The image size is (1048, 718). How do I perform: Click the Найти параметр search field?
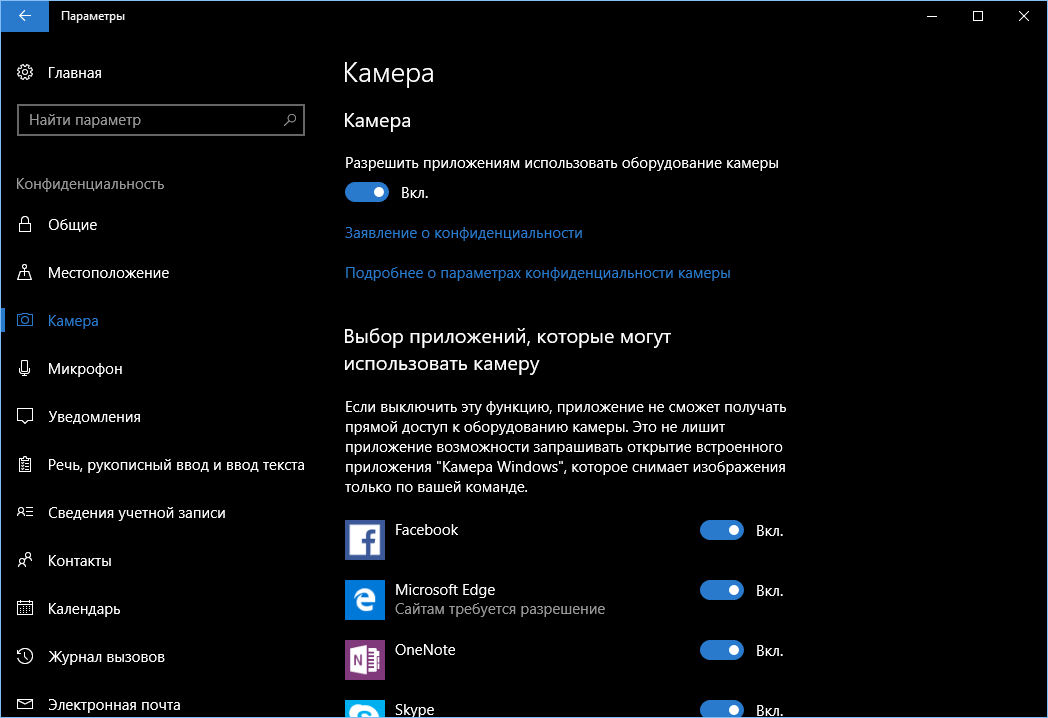[x=160, y=120]
